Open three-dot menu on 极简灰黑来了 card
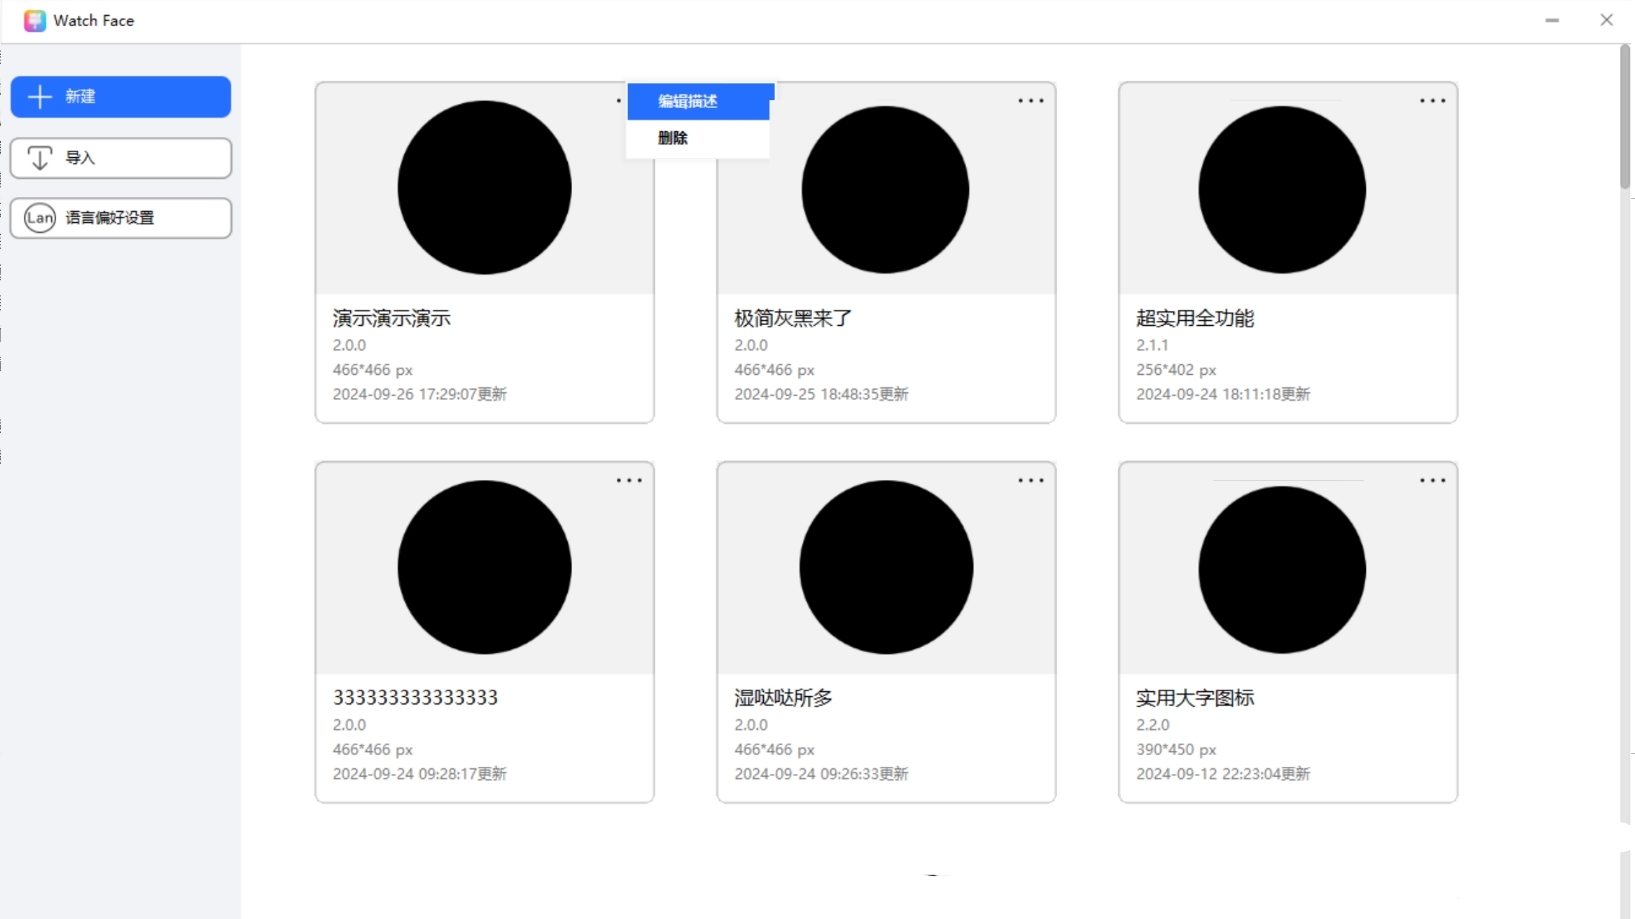Screen dimensions: 1635x919 1031,101
